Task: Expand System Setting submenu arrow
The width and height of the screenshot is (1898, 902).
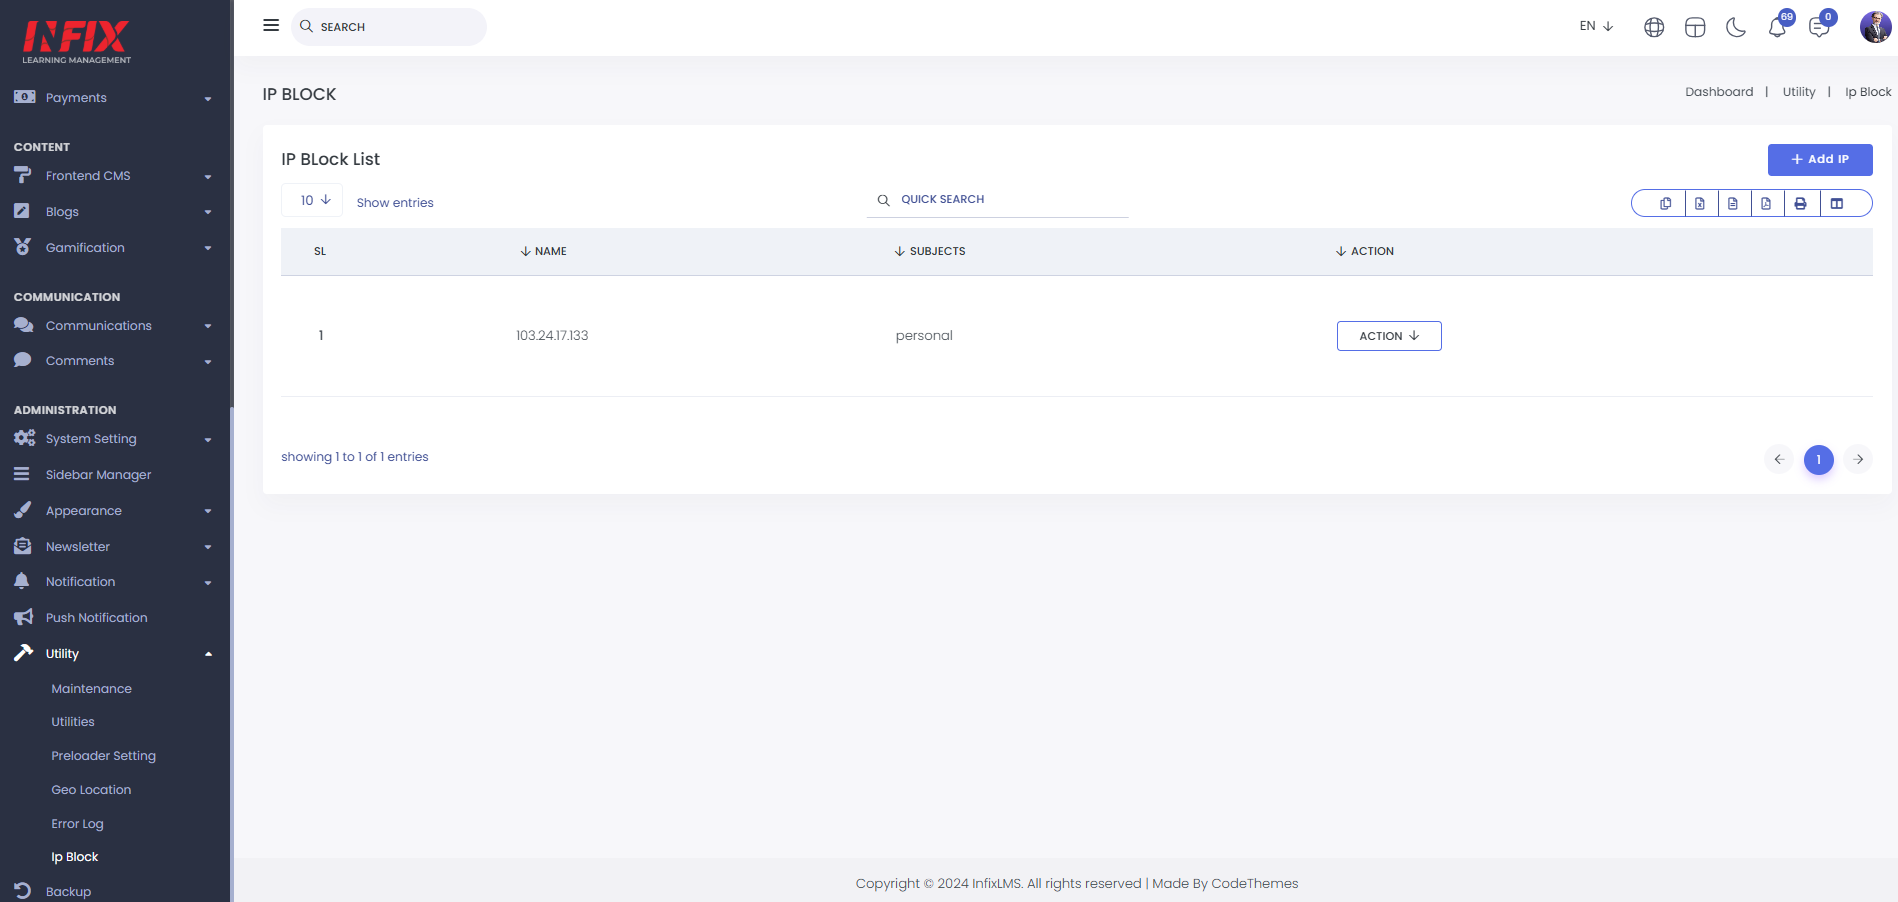Action: click(208, 439)
